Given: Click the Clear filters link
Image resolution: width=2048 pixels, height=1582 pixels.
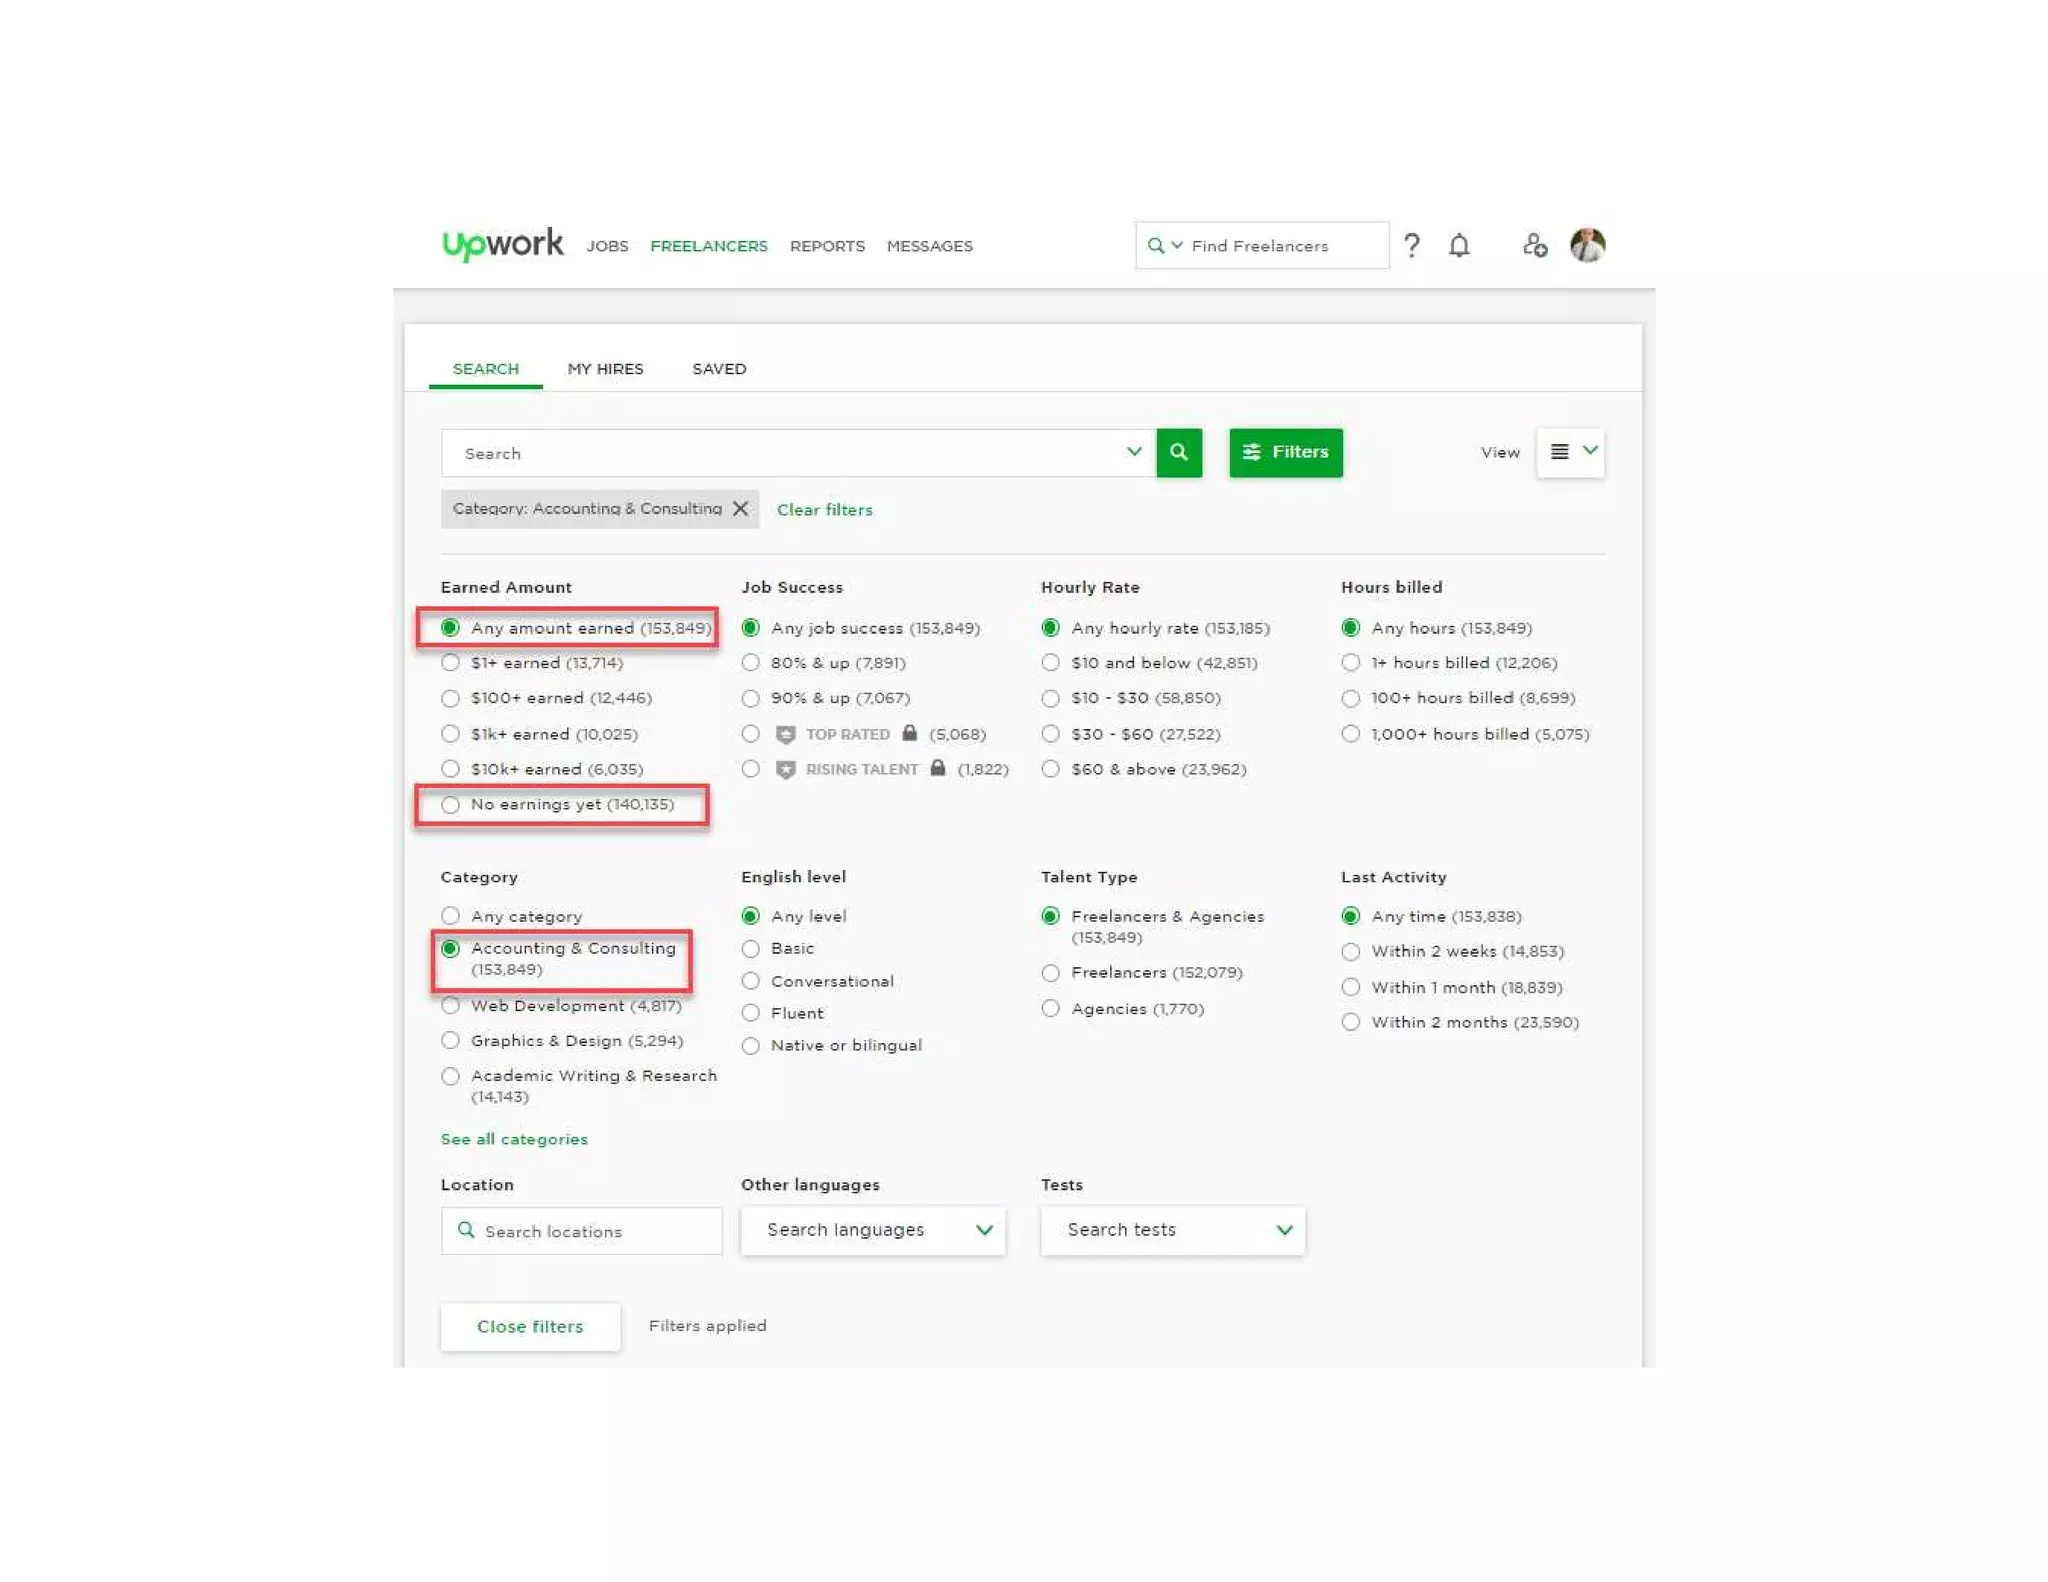Looking at the screenshot, I should (x=824, y=510).
